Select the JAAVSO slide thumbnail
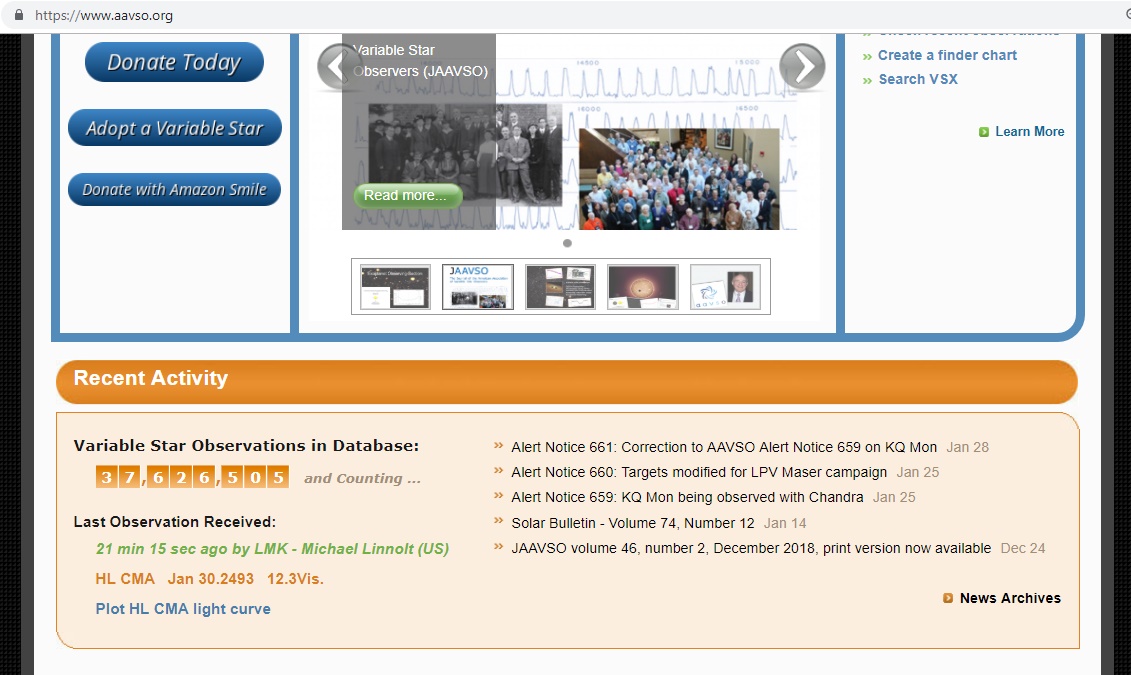 tap(478, 287)
